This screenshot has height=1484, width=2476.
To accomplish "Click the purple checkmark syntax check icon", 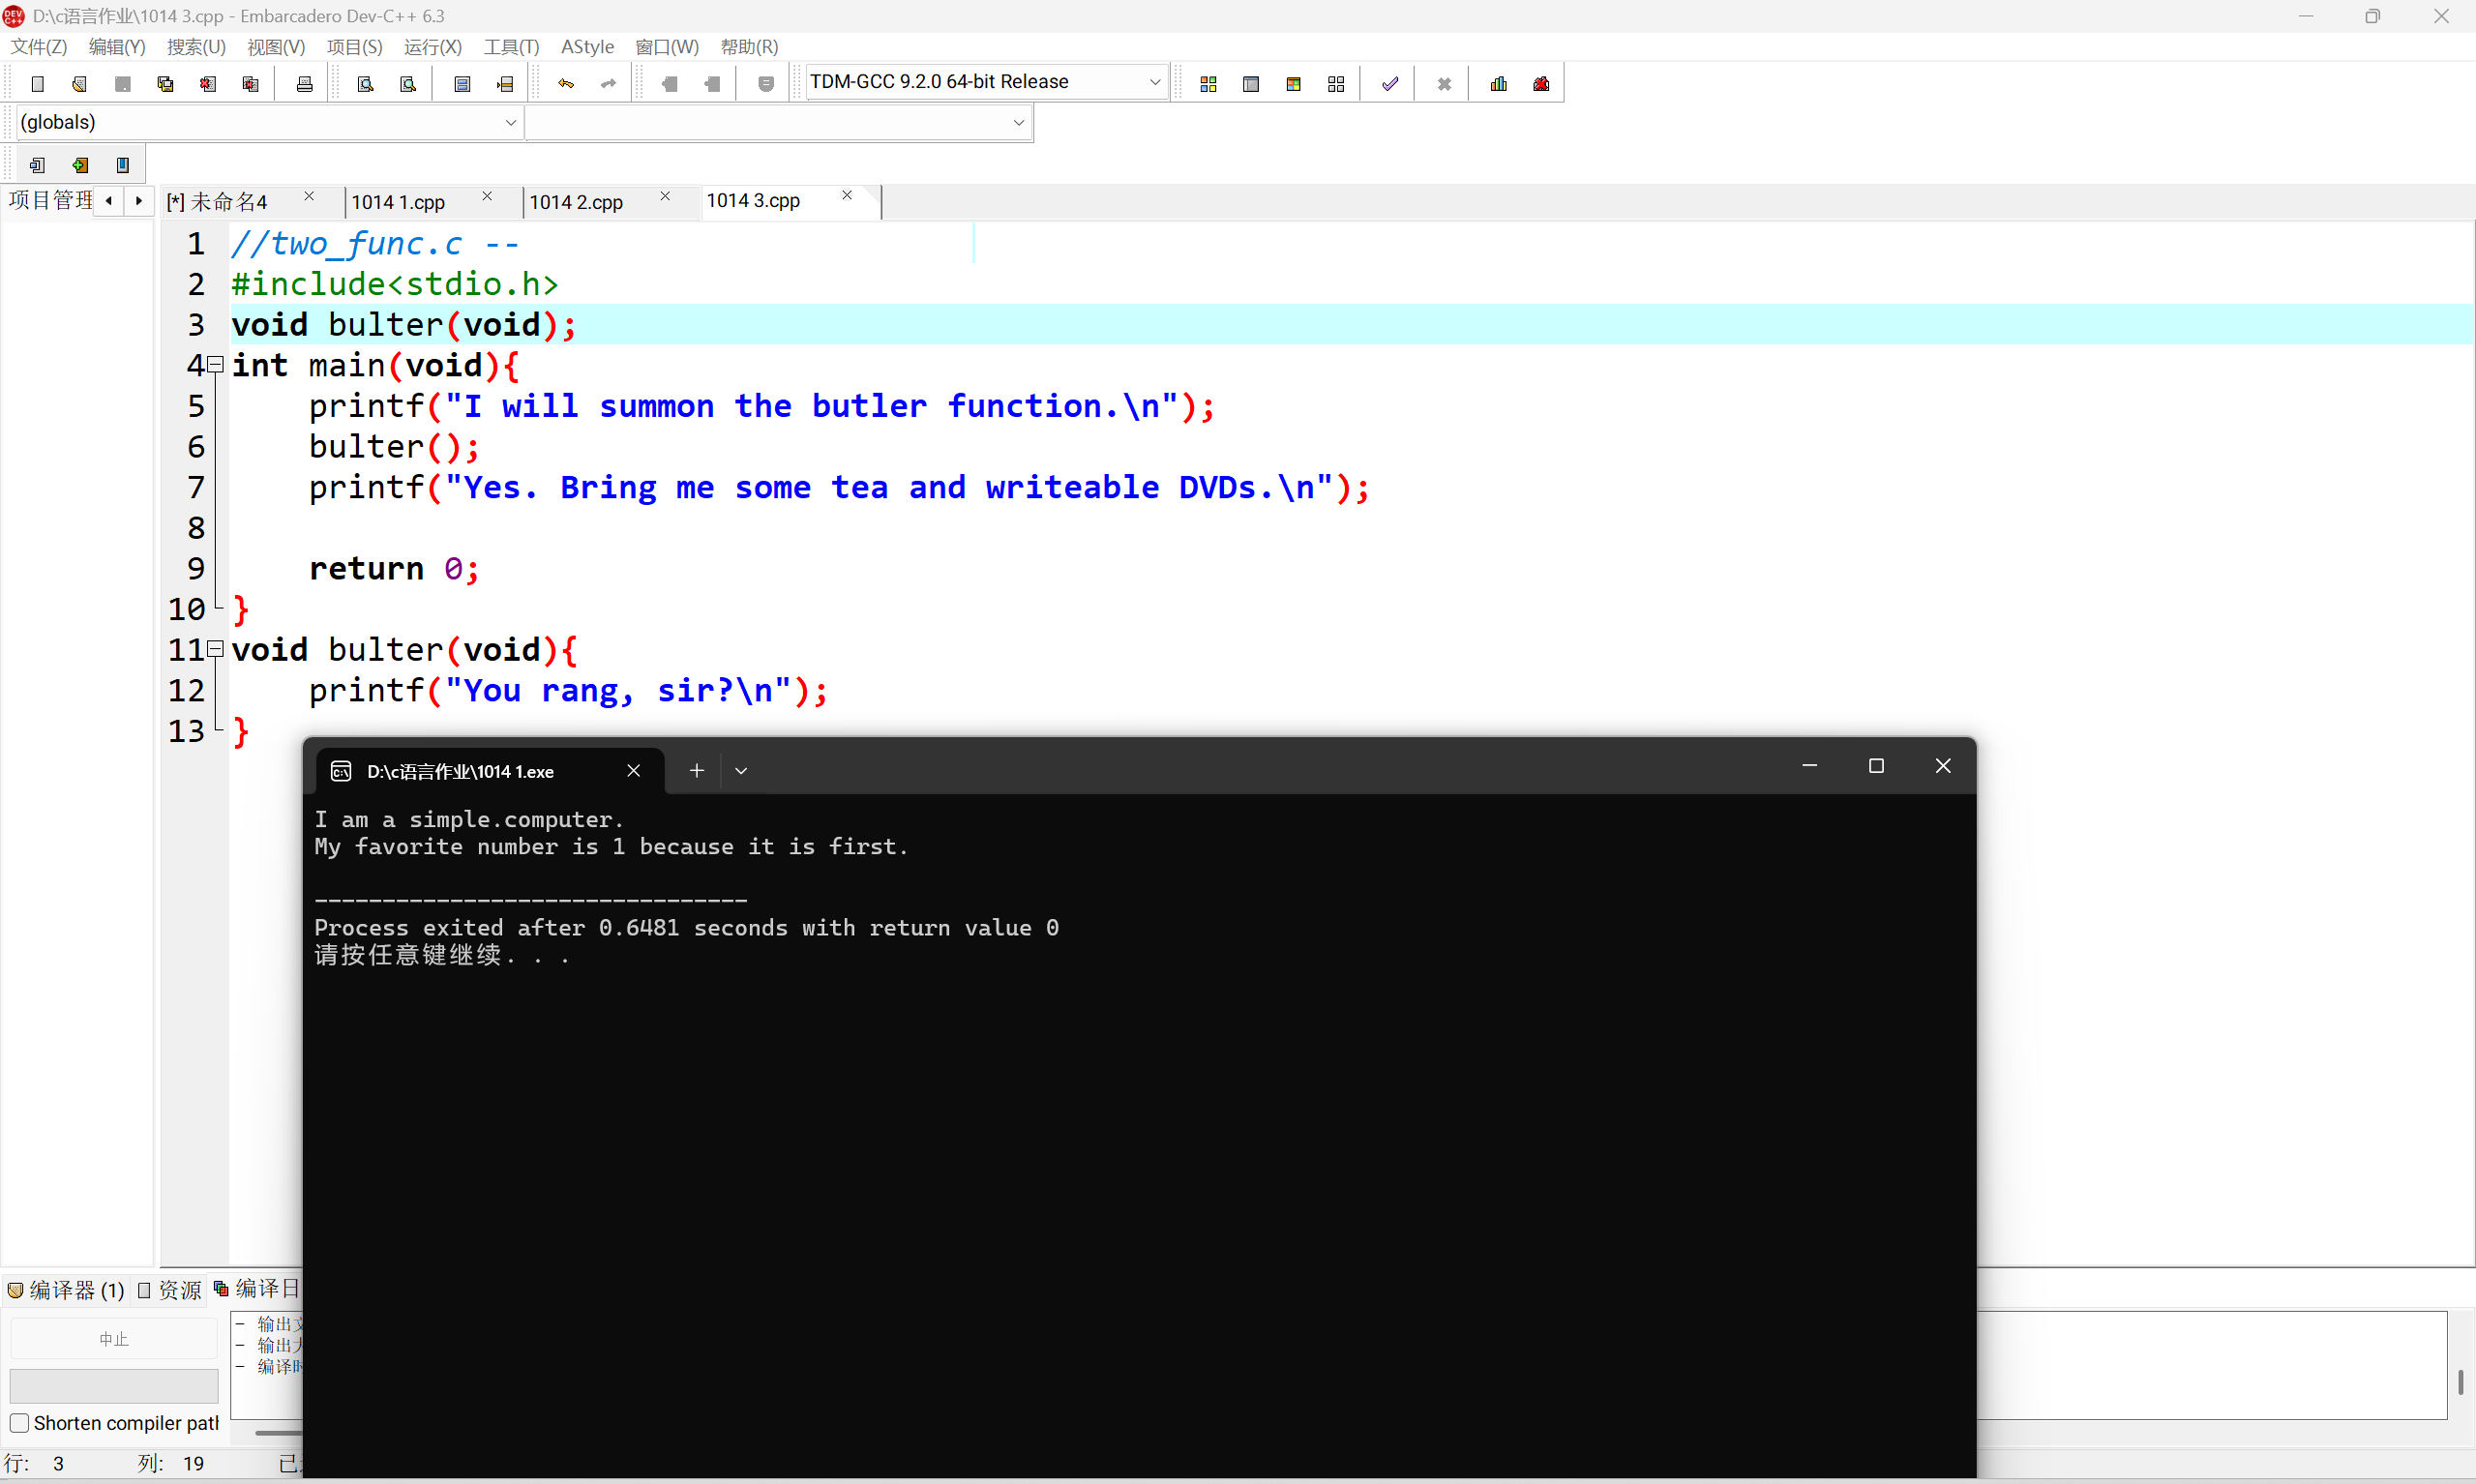I will (x=1389, y=84).
